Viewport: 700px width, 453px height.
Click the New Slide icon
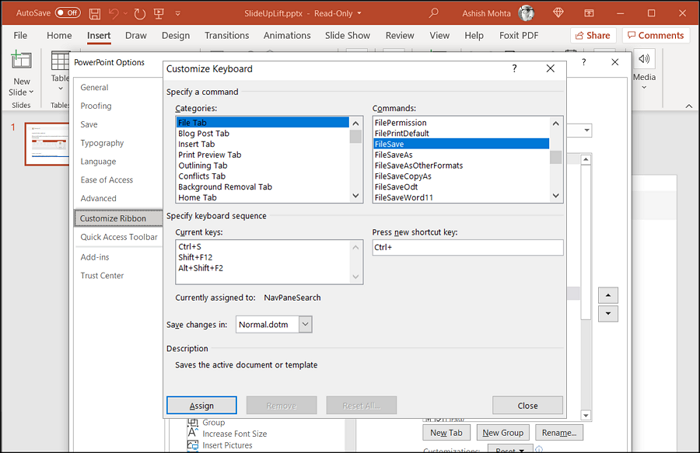click(21, 60)
